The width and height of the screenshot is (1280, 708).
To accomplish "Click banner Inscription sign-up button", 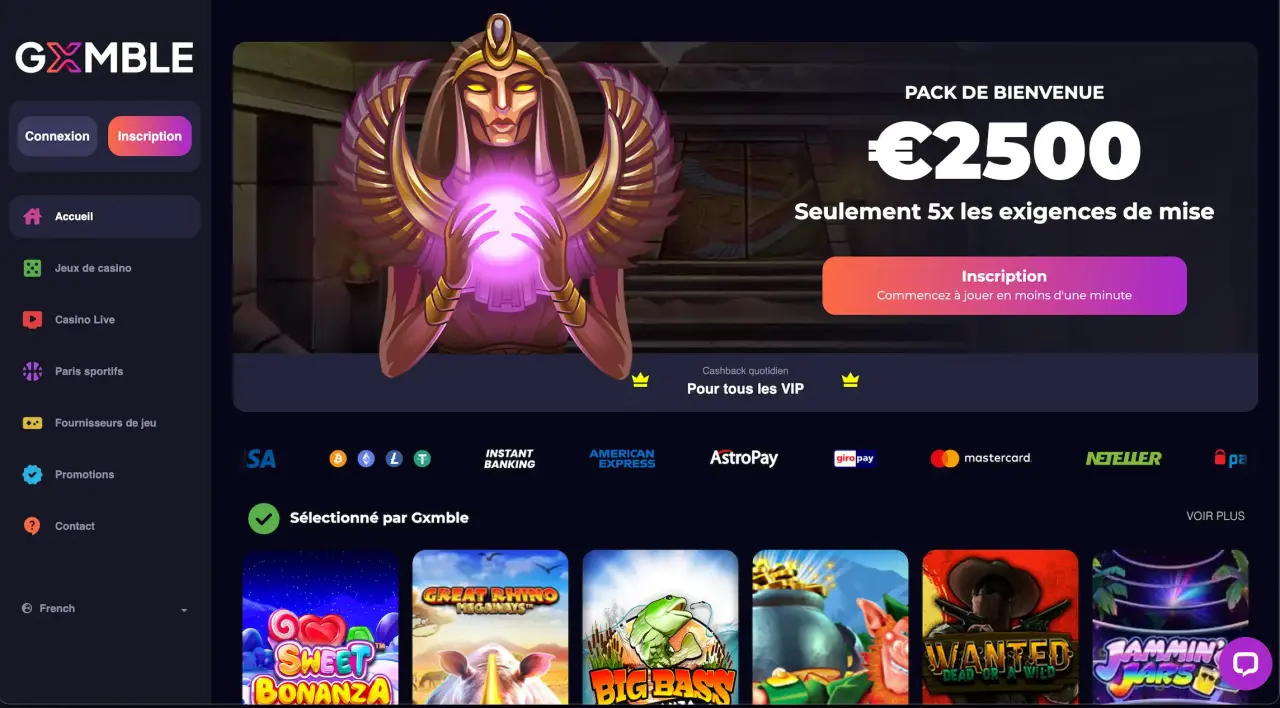I will click(1004, 285).
